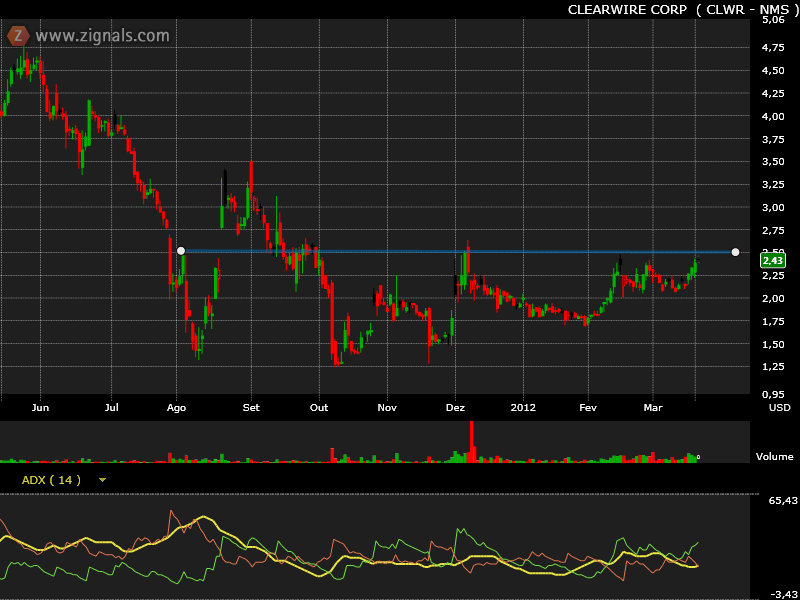The width and height of the screenshot is (800, 600).
Task: Click the -3,43 ADX scale value
Action: pos(783,594)
